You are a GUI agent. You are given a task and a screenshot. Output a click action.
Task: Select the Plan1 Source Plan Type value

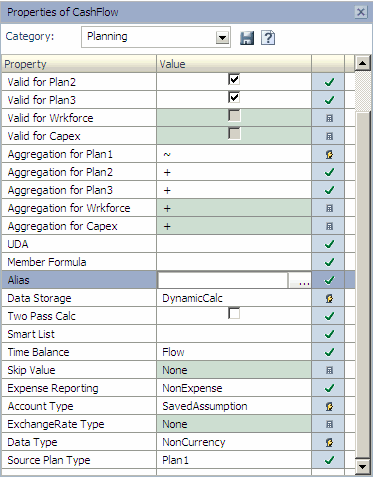click(x=175, y=460)
